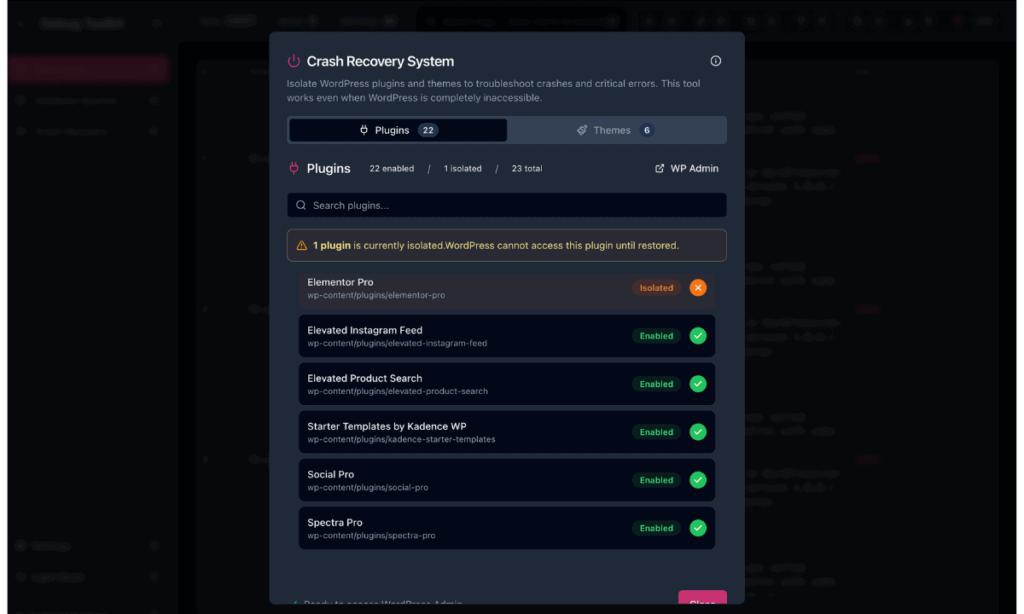Click the warning triangle icon in alert
The width and height of the screenshot is (1024, 614).
click(x=301, y=246)
